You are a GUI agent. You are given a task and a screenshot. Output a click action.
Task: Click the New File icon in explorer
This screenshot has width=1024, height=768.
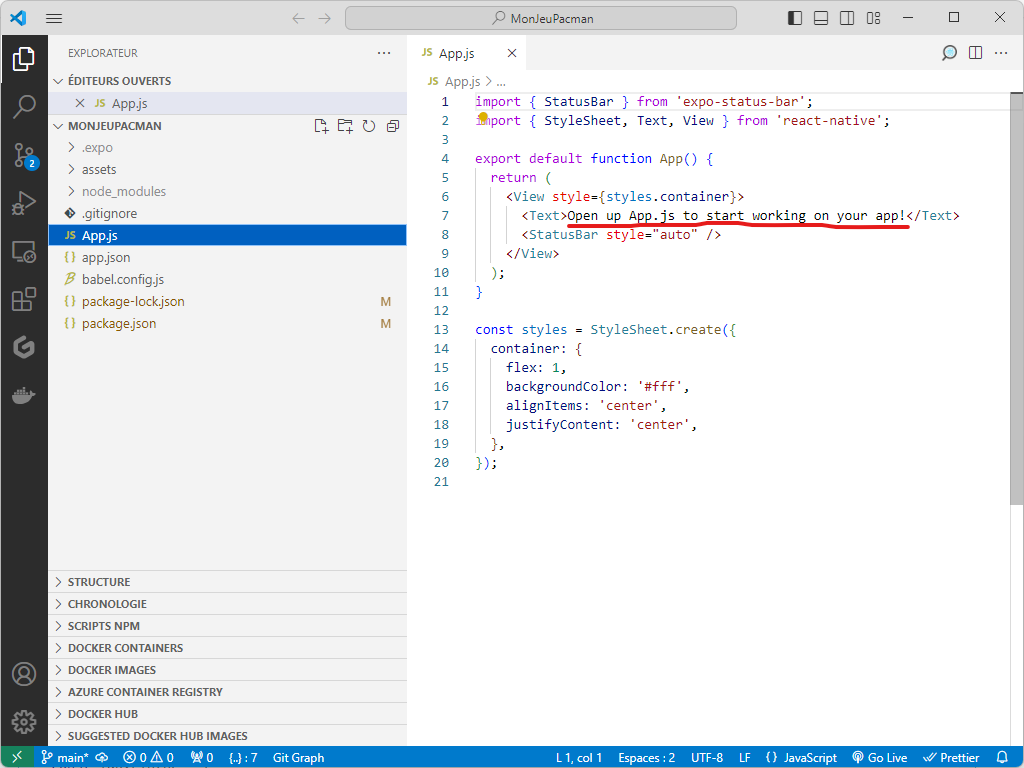click(x=321, y=126)
